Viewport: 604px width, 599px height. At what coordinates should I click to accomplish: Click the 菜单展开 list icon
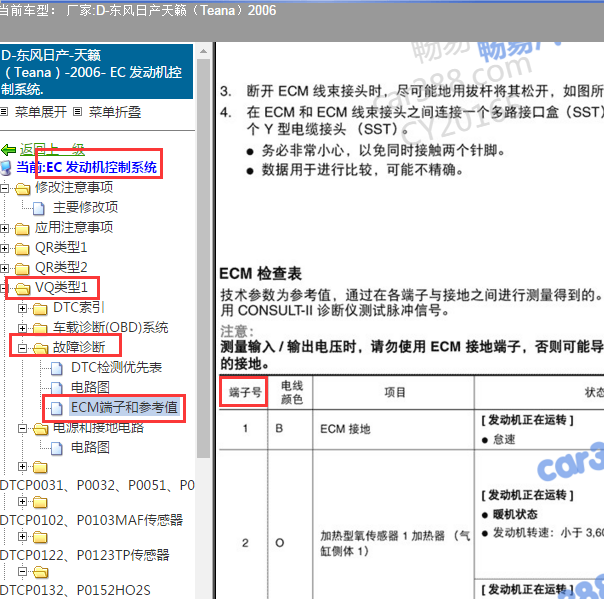pos(4,112)
